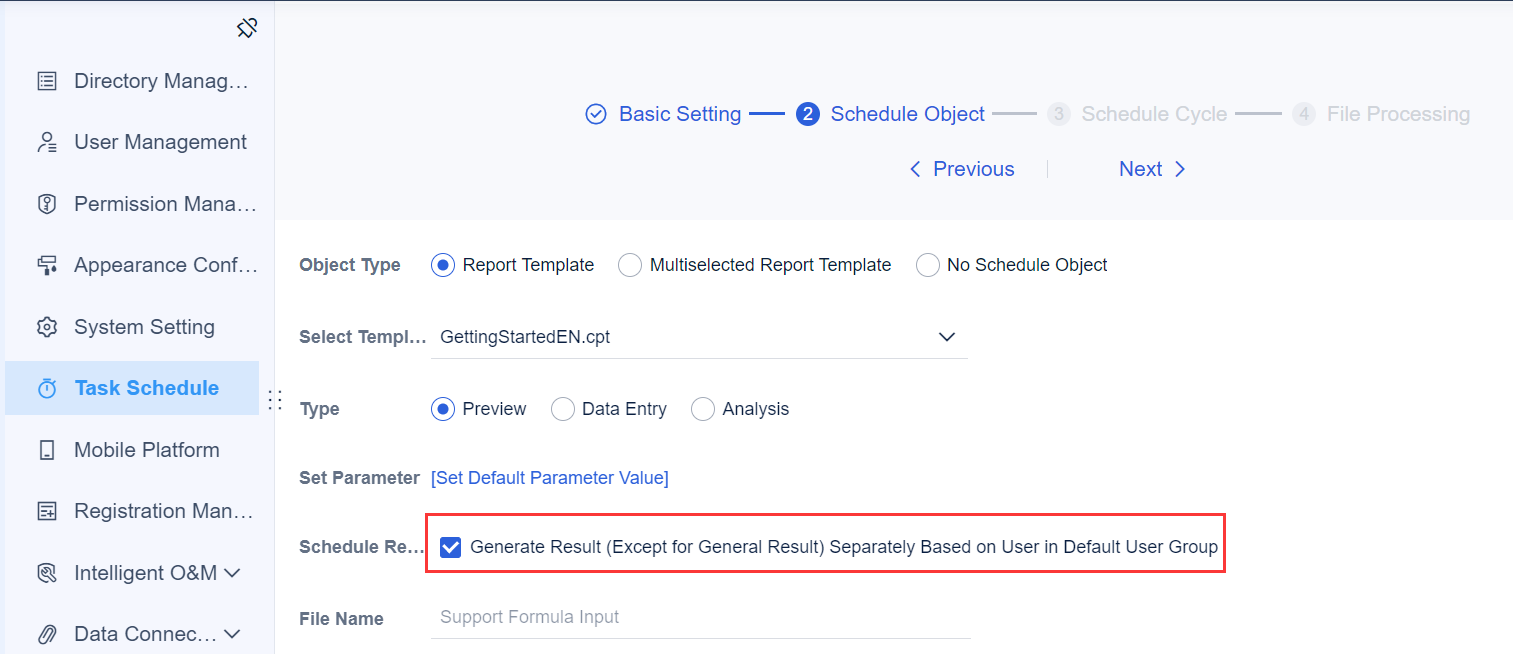Select the User Management sidebar icon
Viewport: 1513px width, 654px height.
click(47, 141)
